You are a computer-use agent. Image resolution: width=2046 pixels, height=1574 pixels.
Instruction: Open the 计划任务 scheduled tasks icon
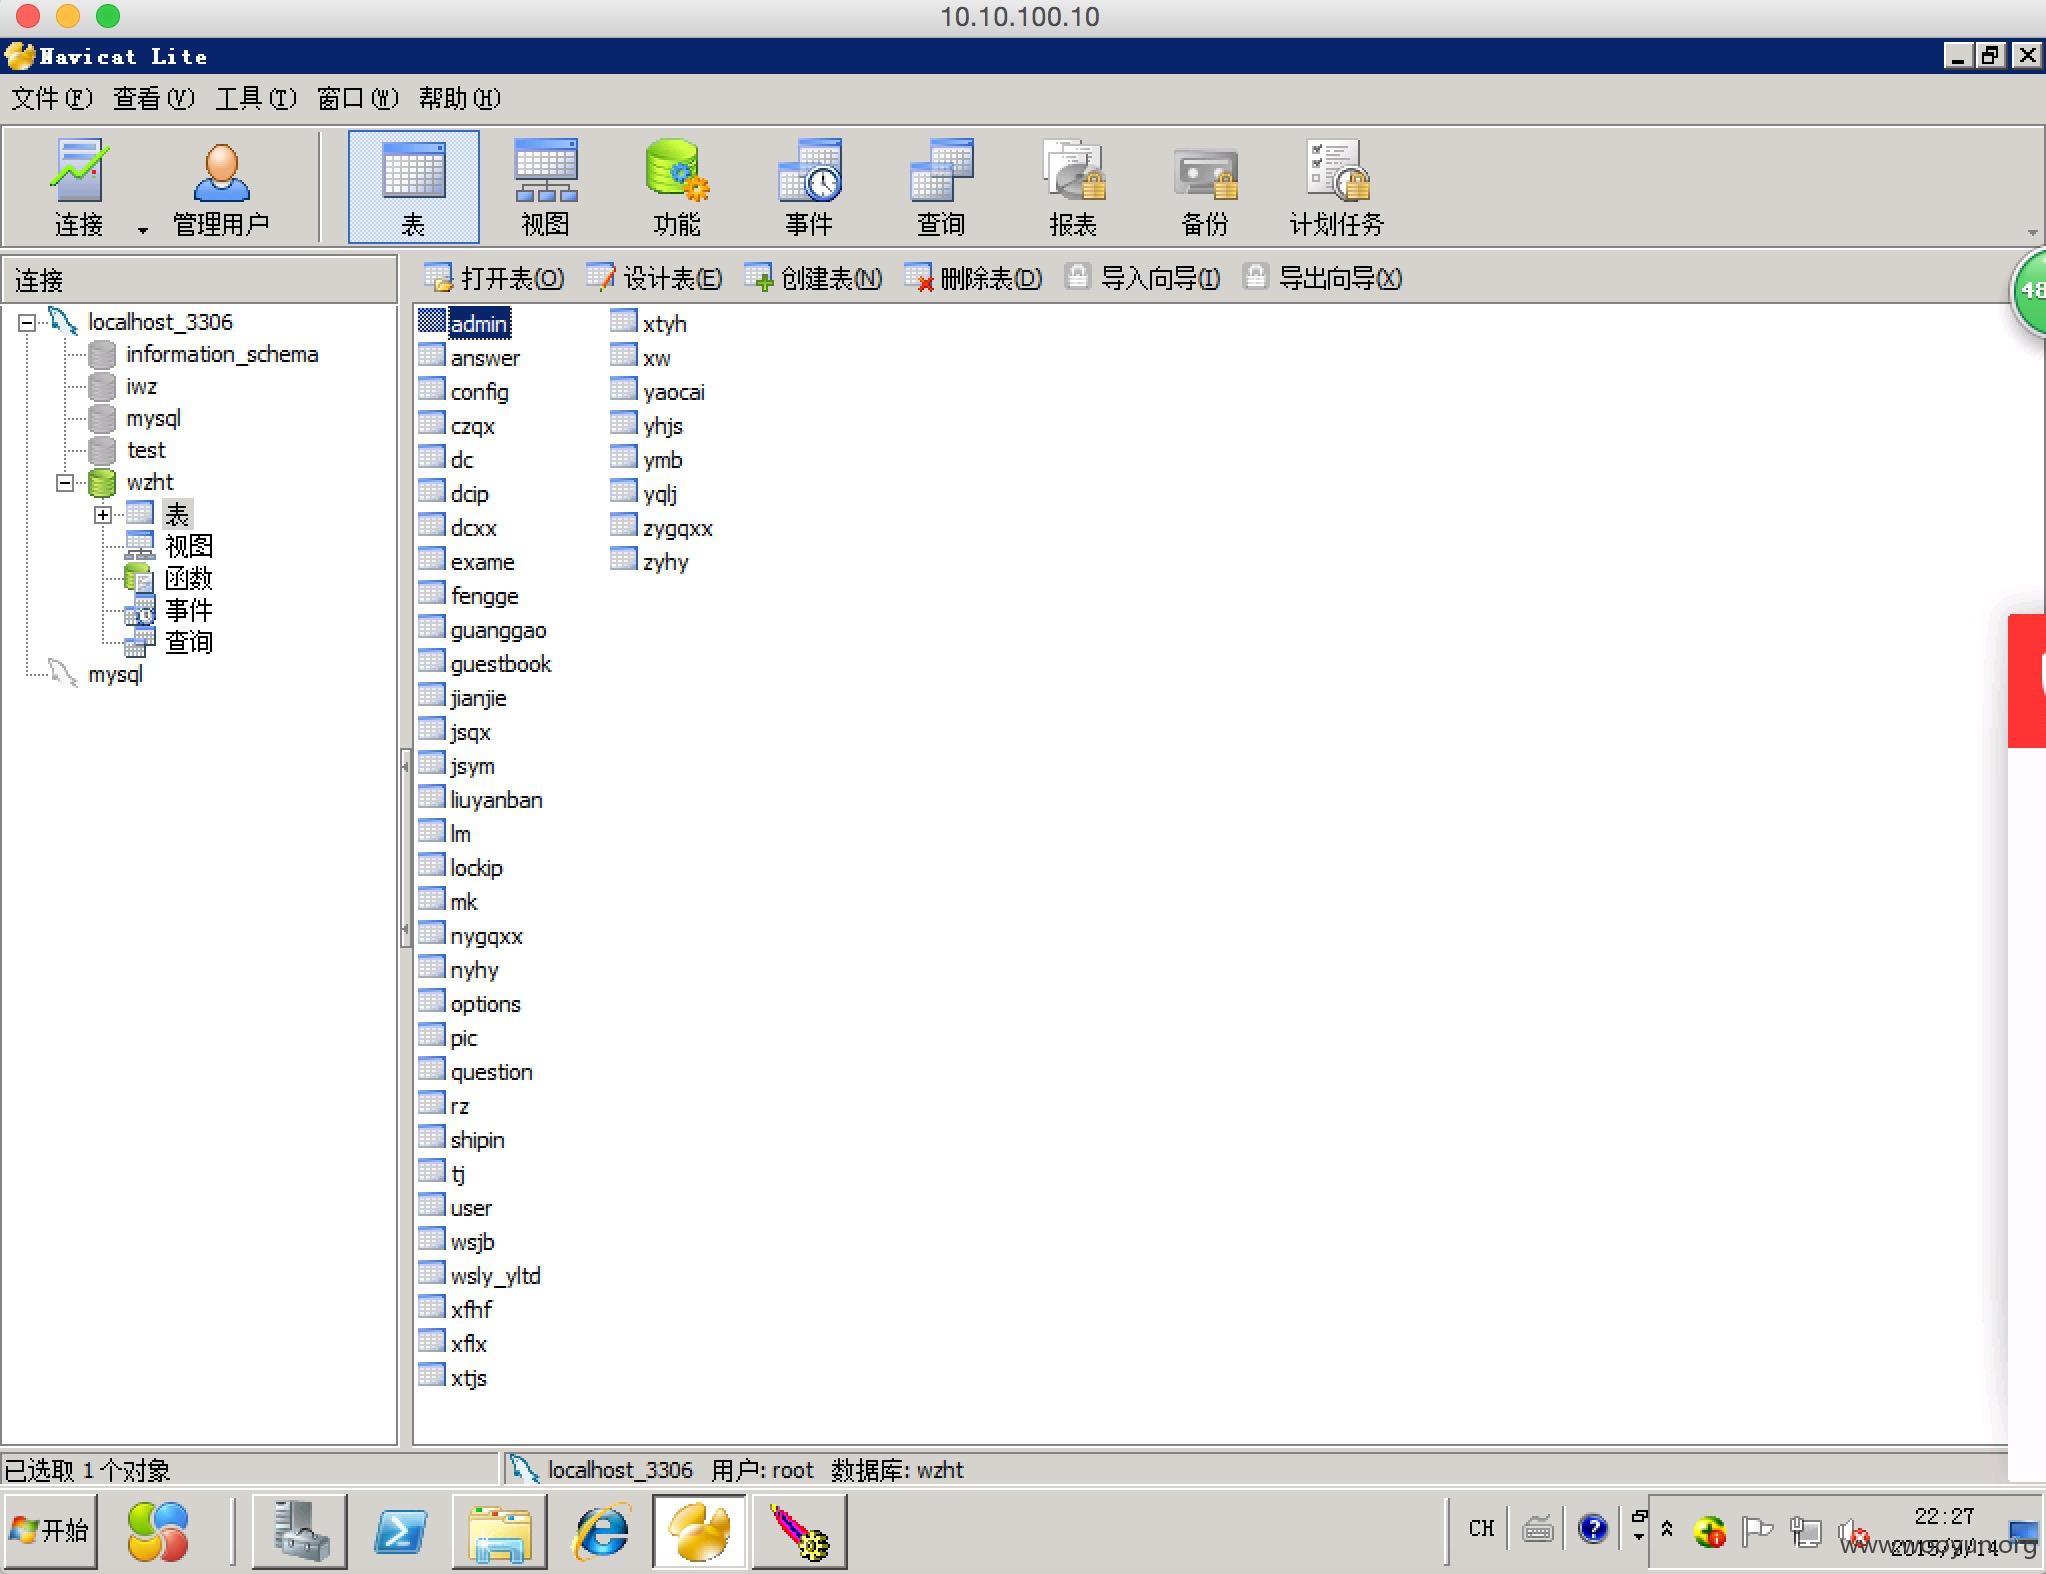point(1337,188)
